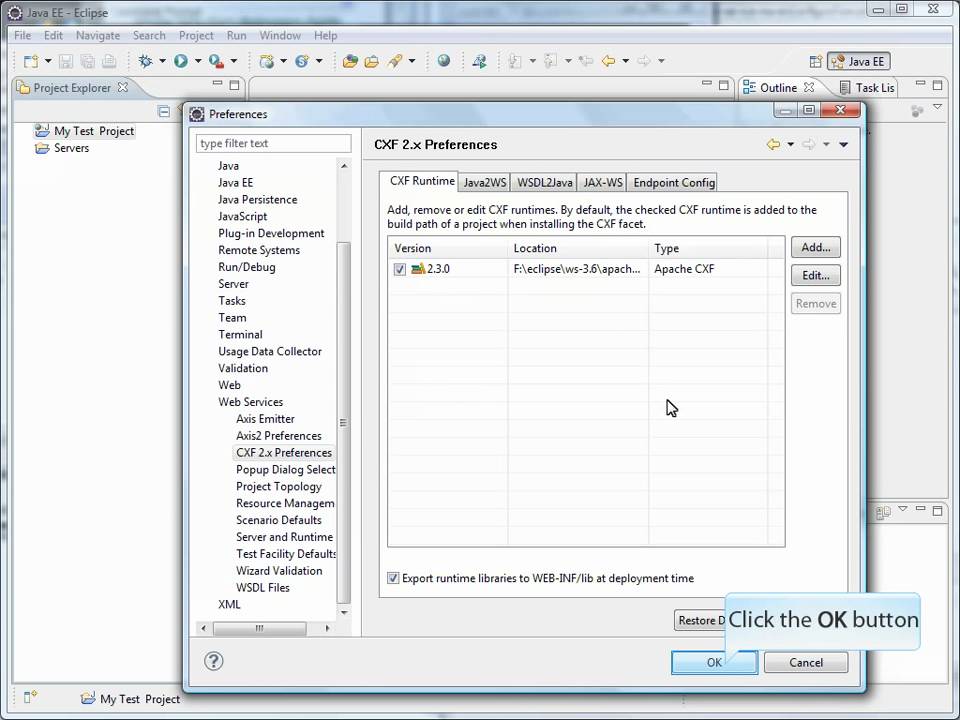Click the New Servlet toolbar icon
This screenshot has height=720, width=960.
pos(302,61)
